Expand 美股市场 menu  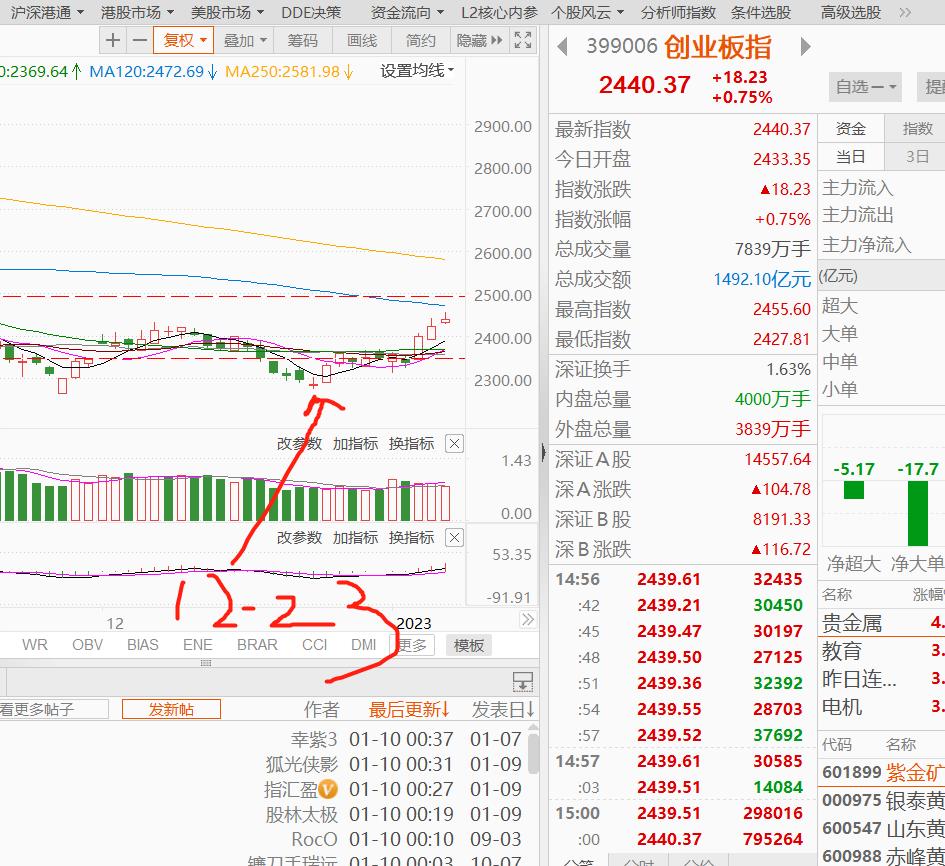(x=227, y=12)
